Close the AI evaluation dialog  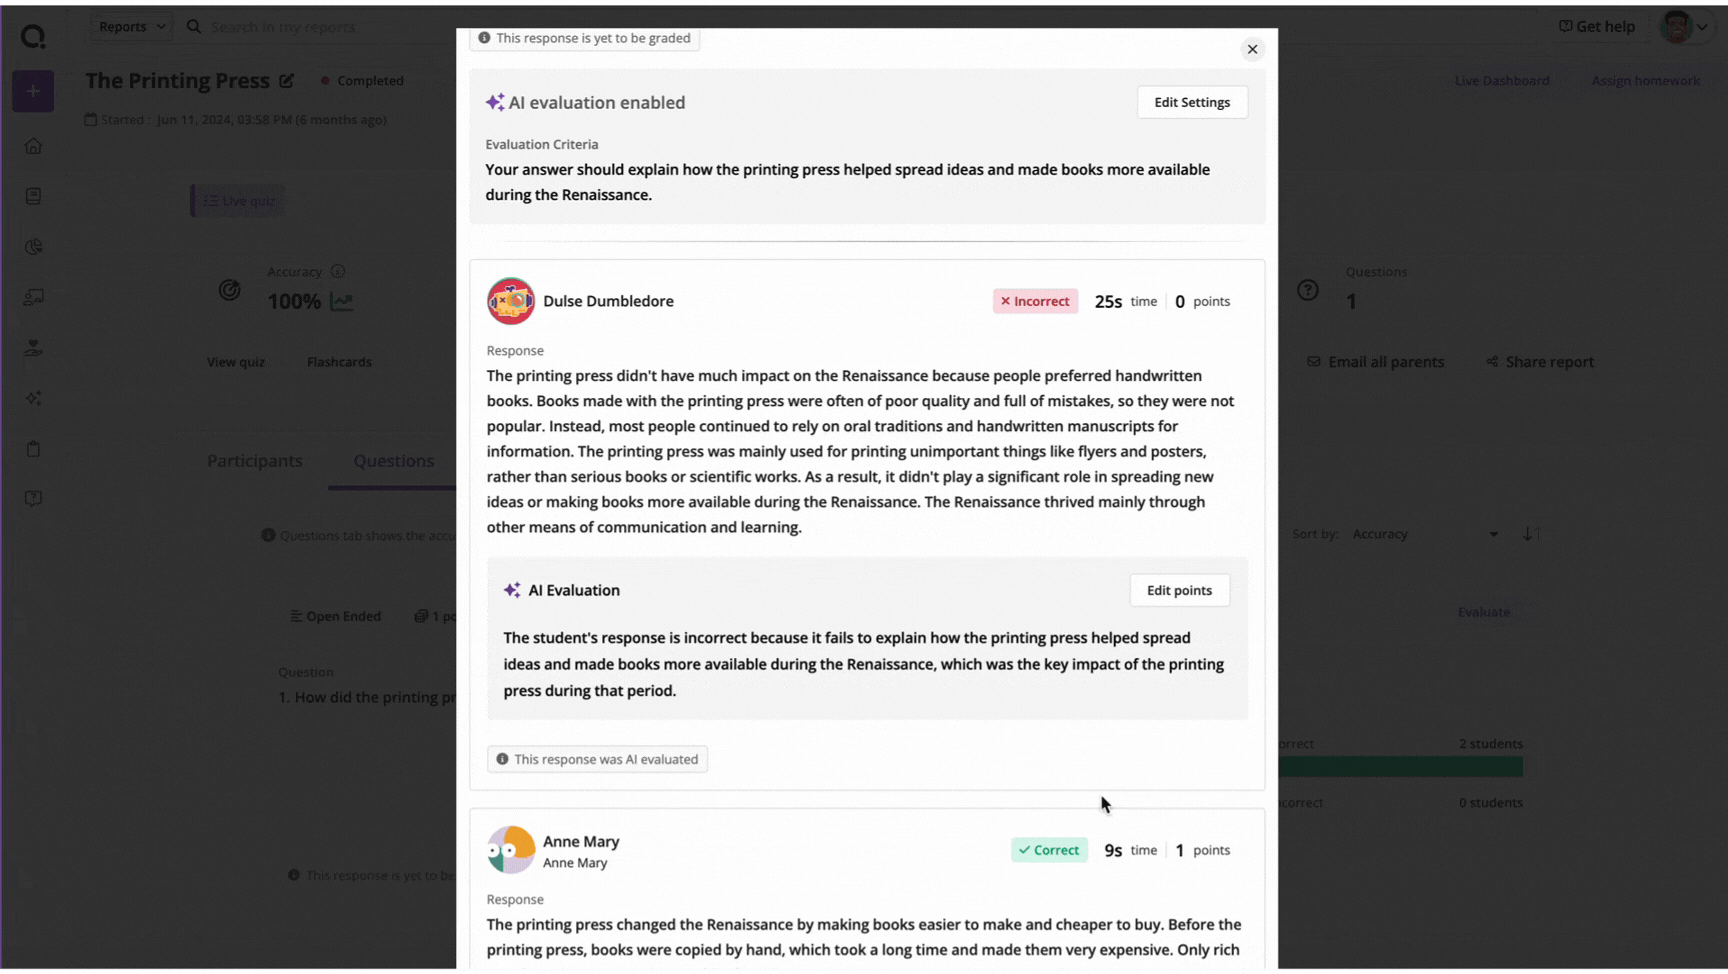tap(1252, 49)
